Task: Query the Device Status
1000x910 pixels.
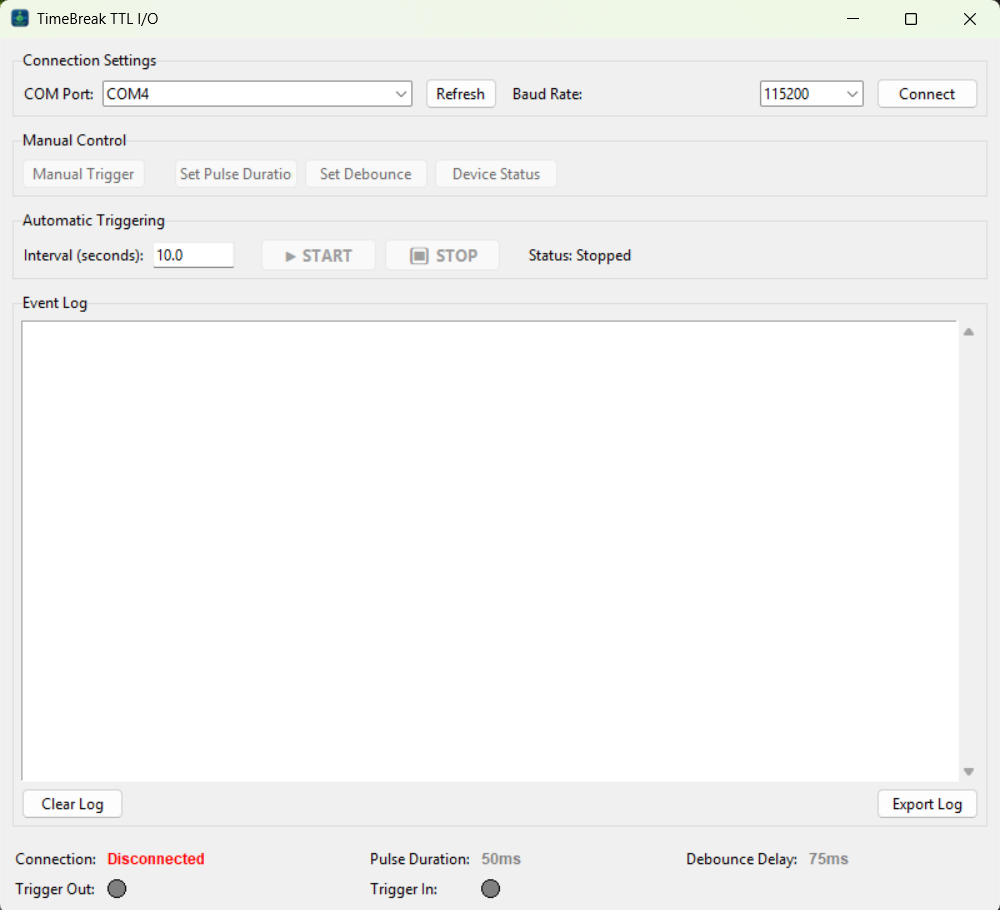Action: pyautogui.click(x=496, y=174)
